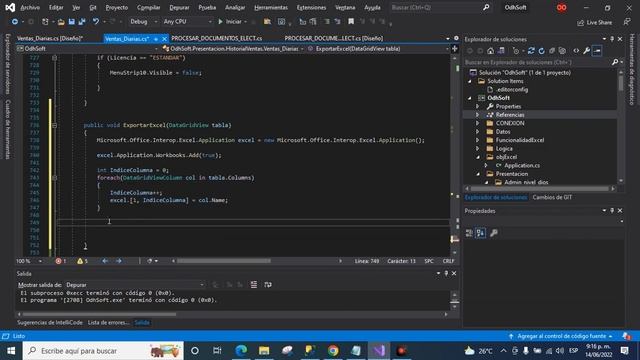Open the Extensiones menu
The width and height of the screenshot is (640, 360).
(311, 7)
